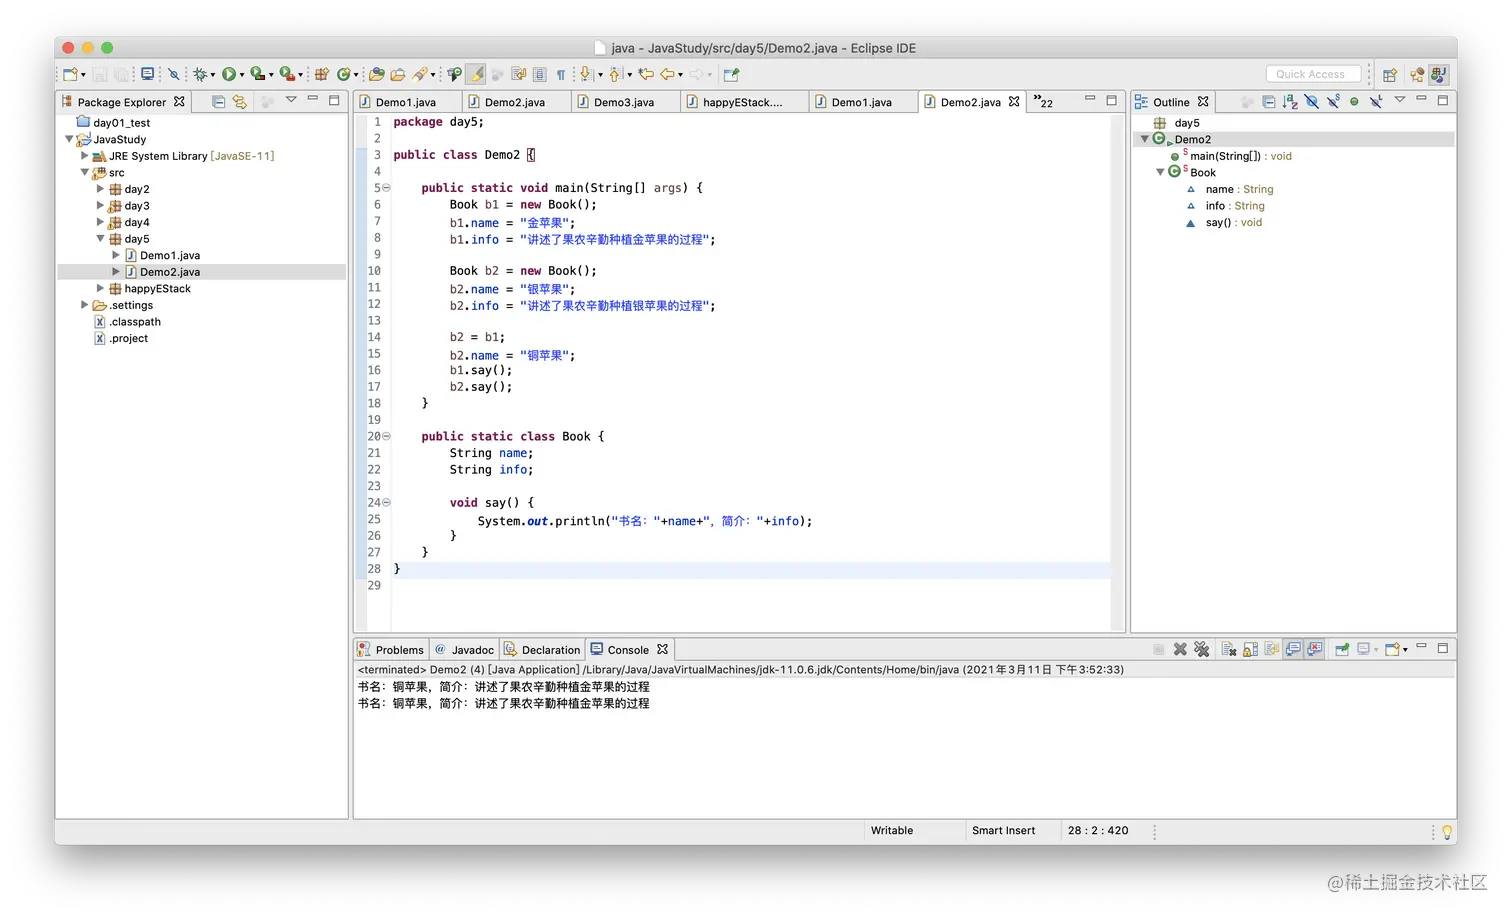Close the Console tab
This screenshot has width=1512, height=917.
pyautogui.click(x=662, y=649)
